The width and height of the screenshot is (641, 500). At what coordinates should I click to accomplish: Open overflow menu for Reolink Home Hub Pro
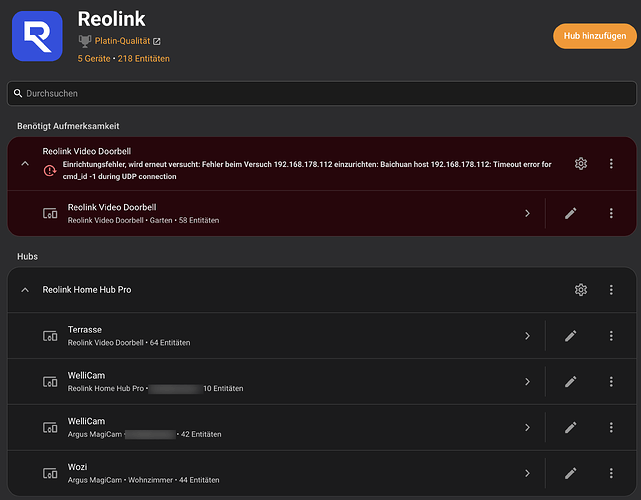point(611,290)
